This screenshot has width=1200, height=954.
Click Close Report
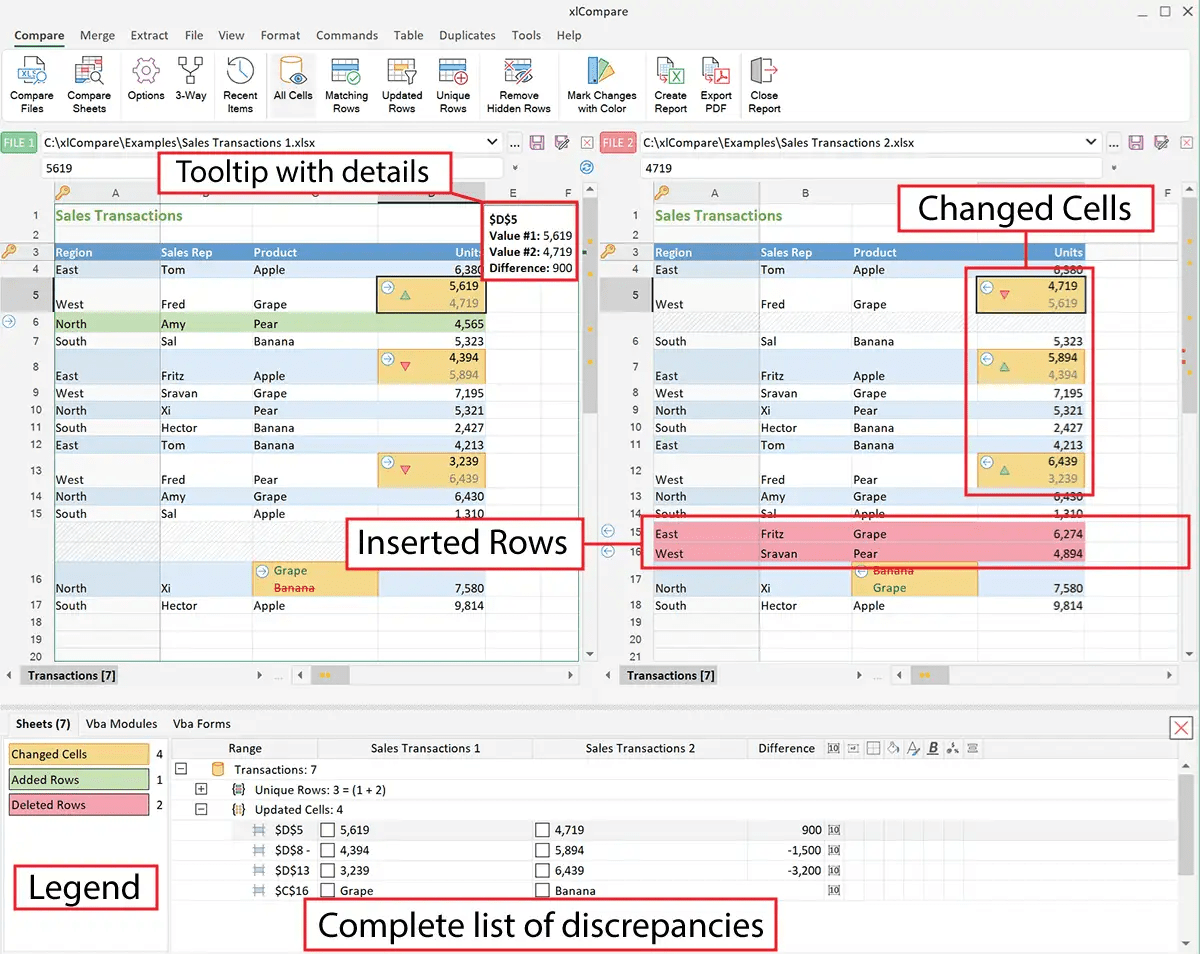(763, 84)
